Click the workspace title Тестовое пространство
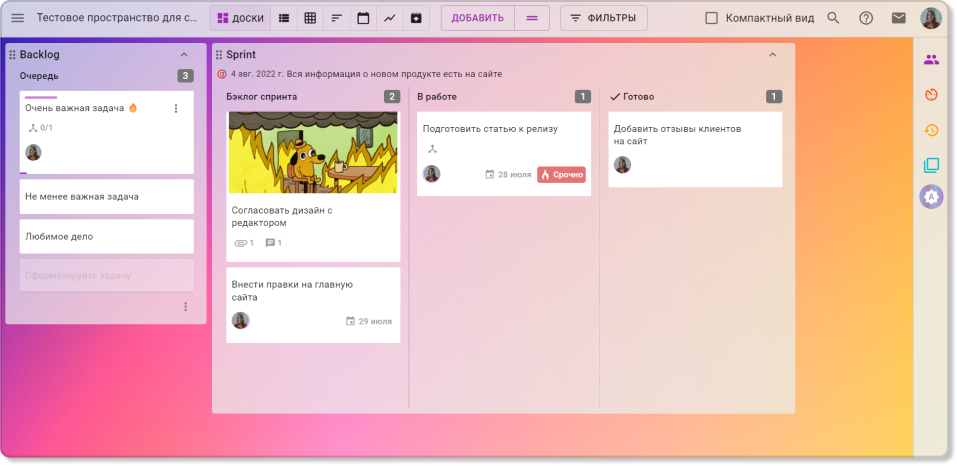Screen dimensions: 957x466 (117, 18)
